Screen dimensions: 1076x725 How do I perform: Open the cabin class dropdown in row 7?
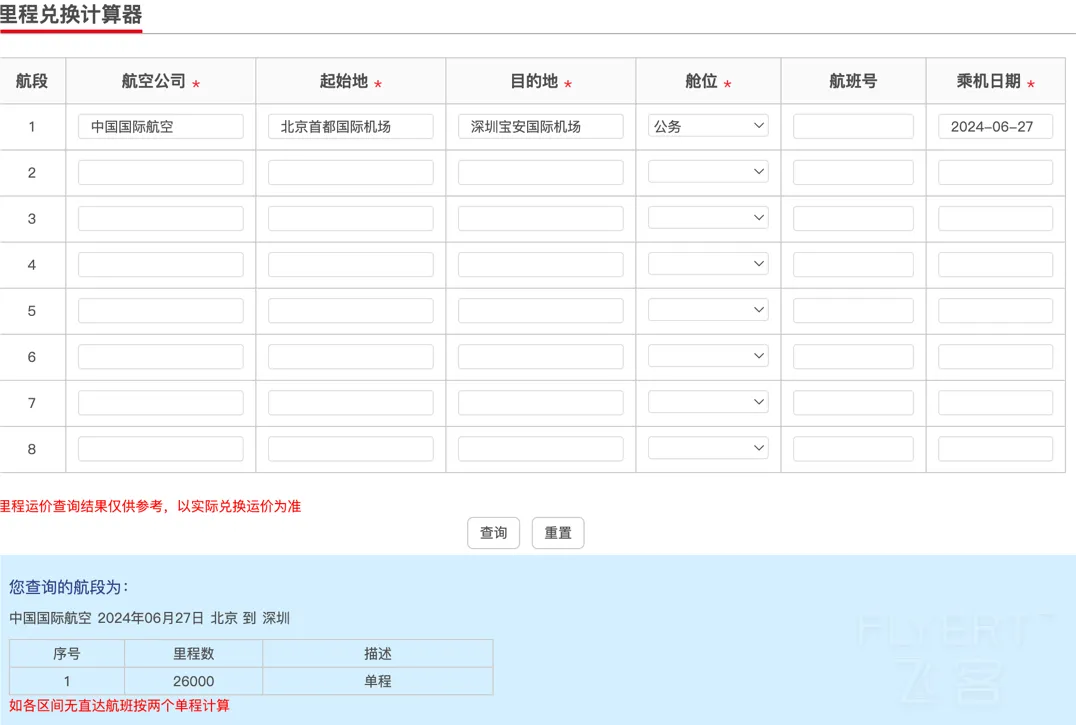(x=708, y=402)
